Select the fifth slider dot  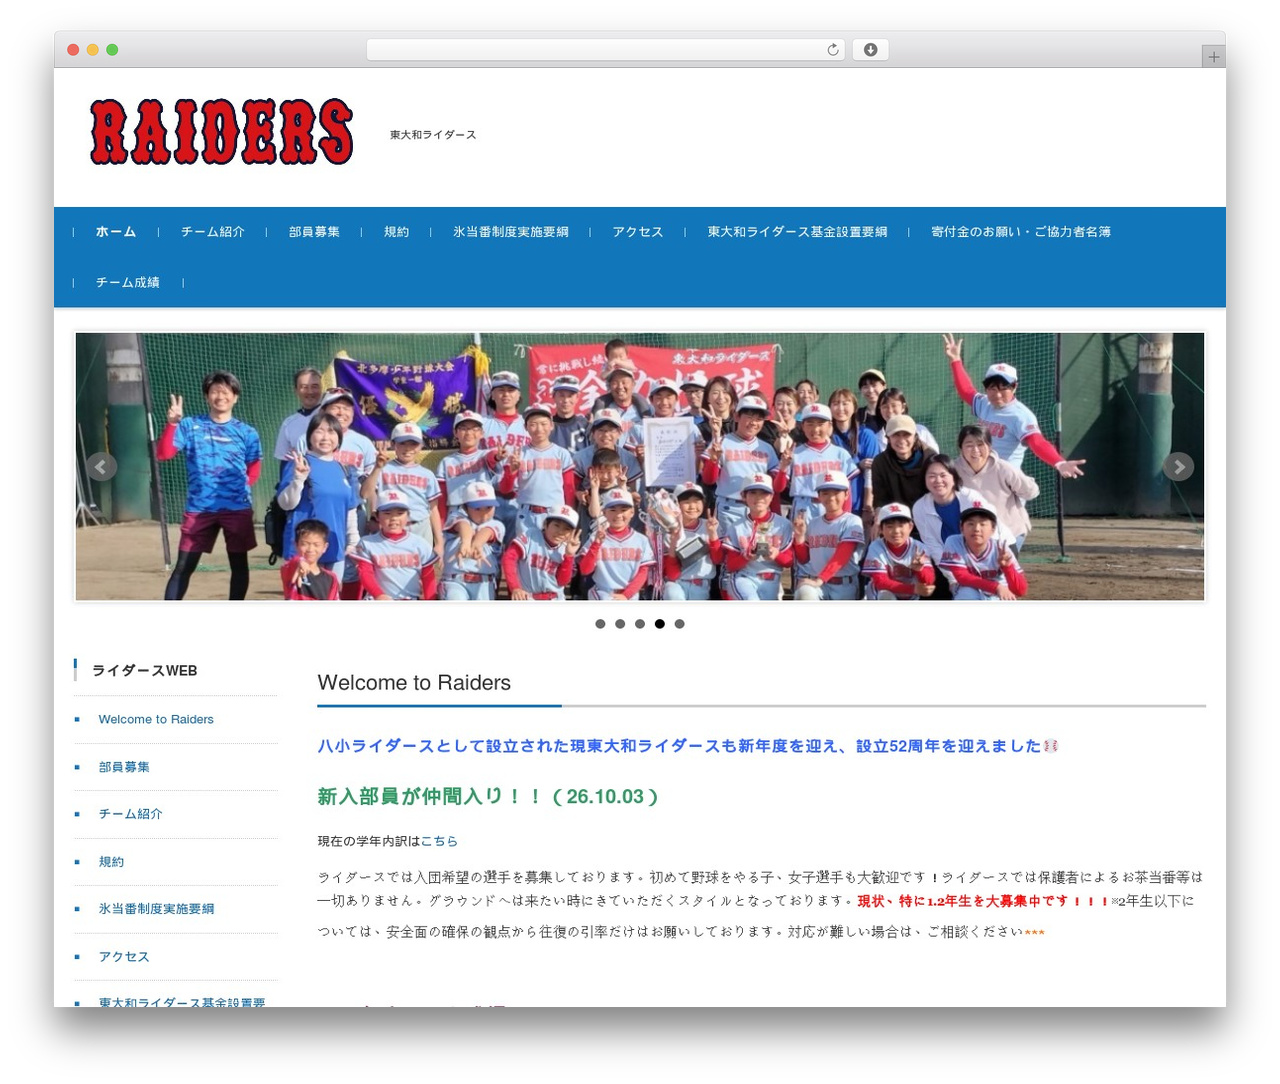tap(679, 624)
